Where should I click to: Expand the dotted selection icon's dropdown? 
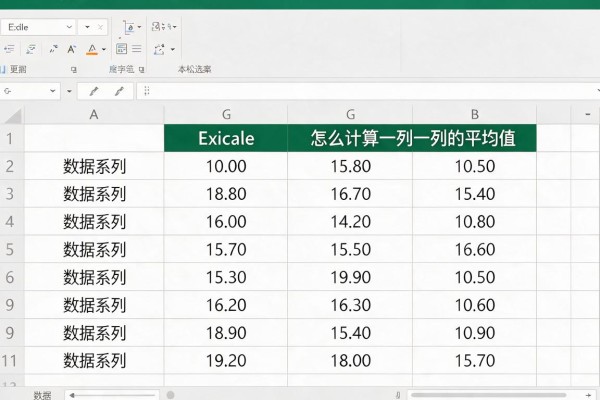(173, 49)
